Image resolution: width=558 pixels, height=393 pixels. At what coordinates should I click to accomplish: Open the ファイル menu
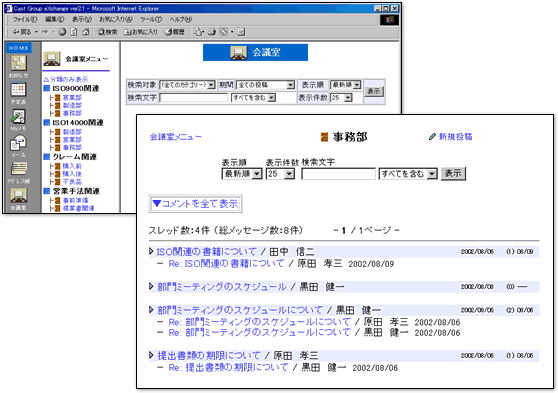[x=25, y=19]
